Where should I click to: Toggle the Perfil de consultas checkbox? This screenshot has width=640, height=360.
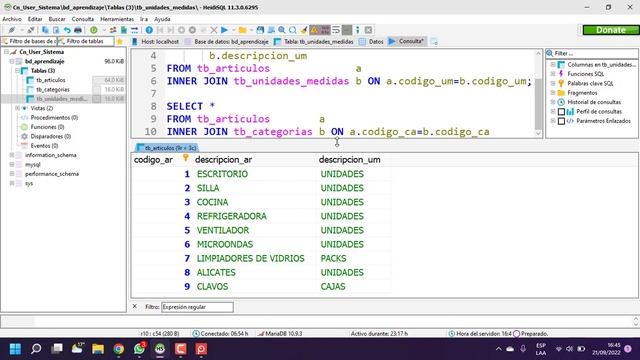(x=561, y=111)
